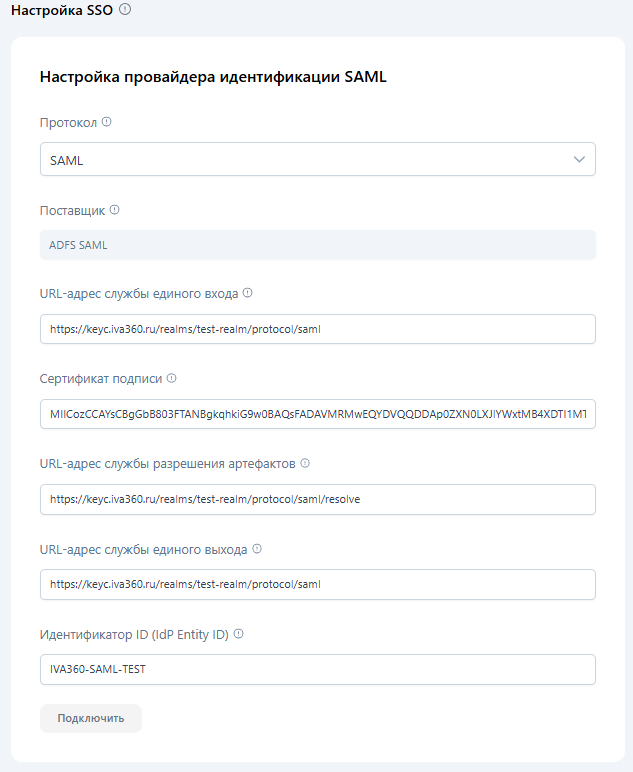Viewport: 633px width, 772px height.
Task: Show info icon for Идентификатор ID (IdP Entity ID)
Action: tap(239, 634)
